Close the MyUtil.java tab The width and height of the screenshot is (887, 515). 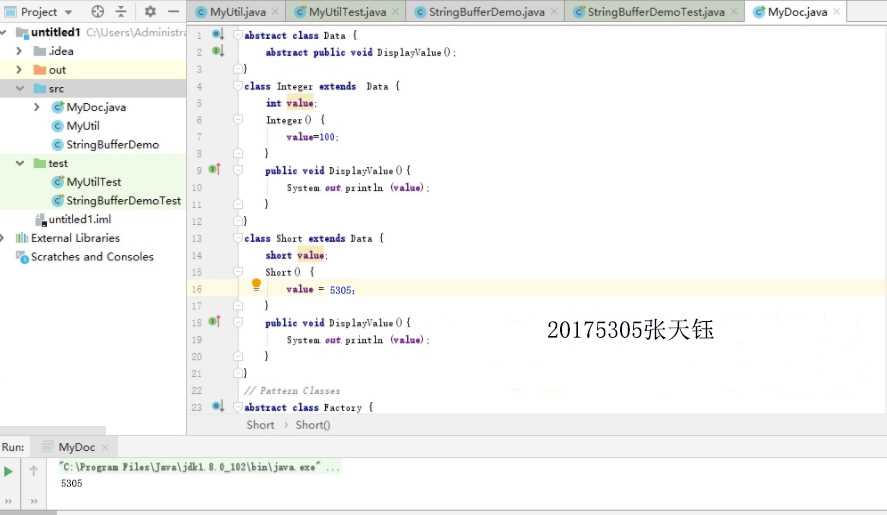[x=275, y=11]
